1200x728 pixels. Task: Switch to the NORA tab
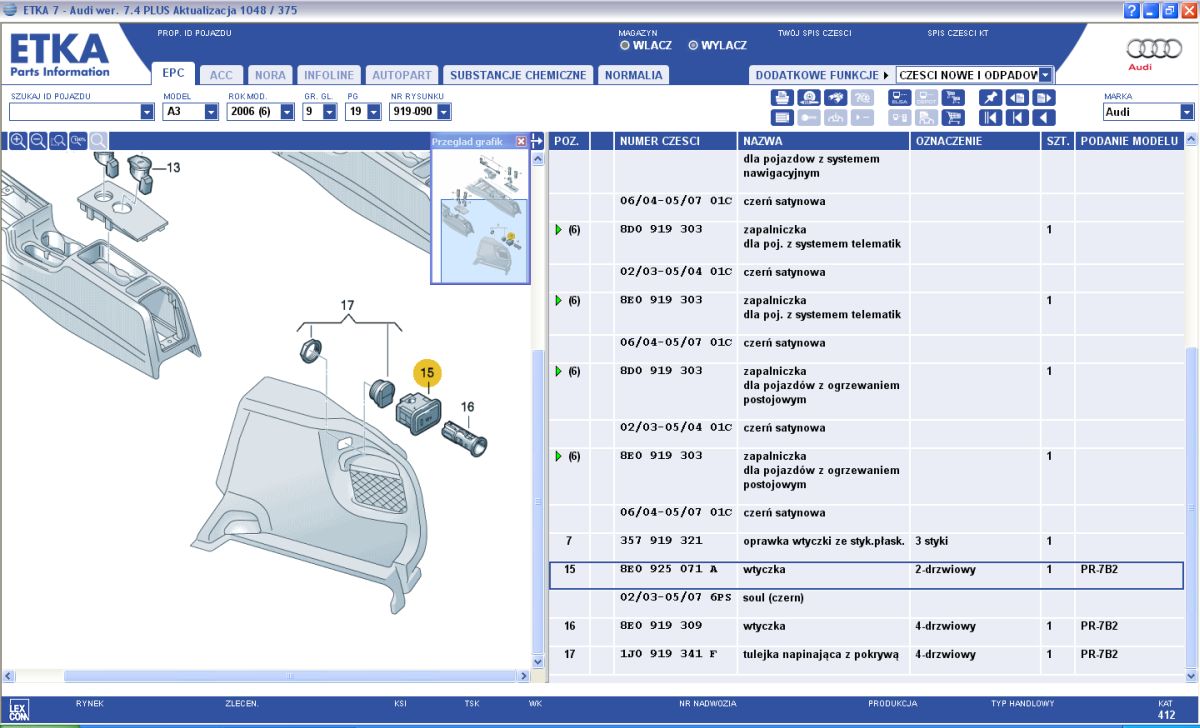click(x=270, y=75)
